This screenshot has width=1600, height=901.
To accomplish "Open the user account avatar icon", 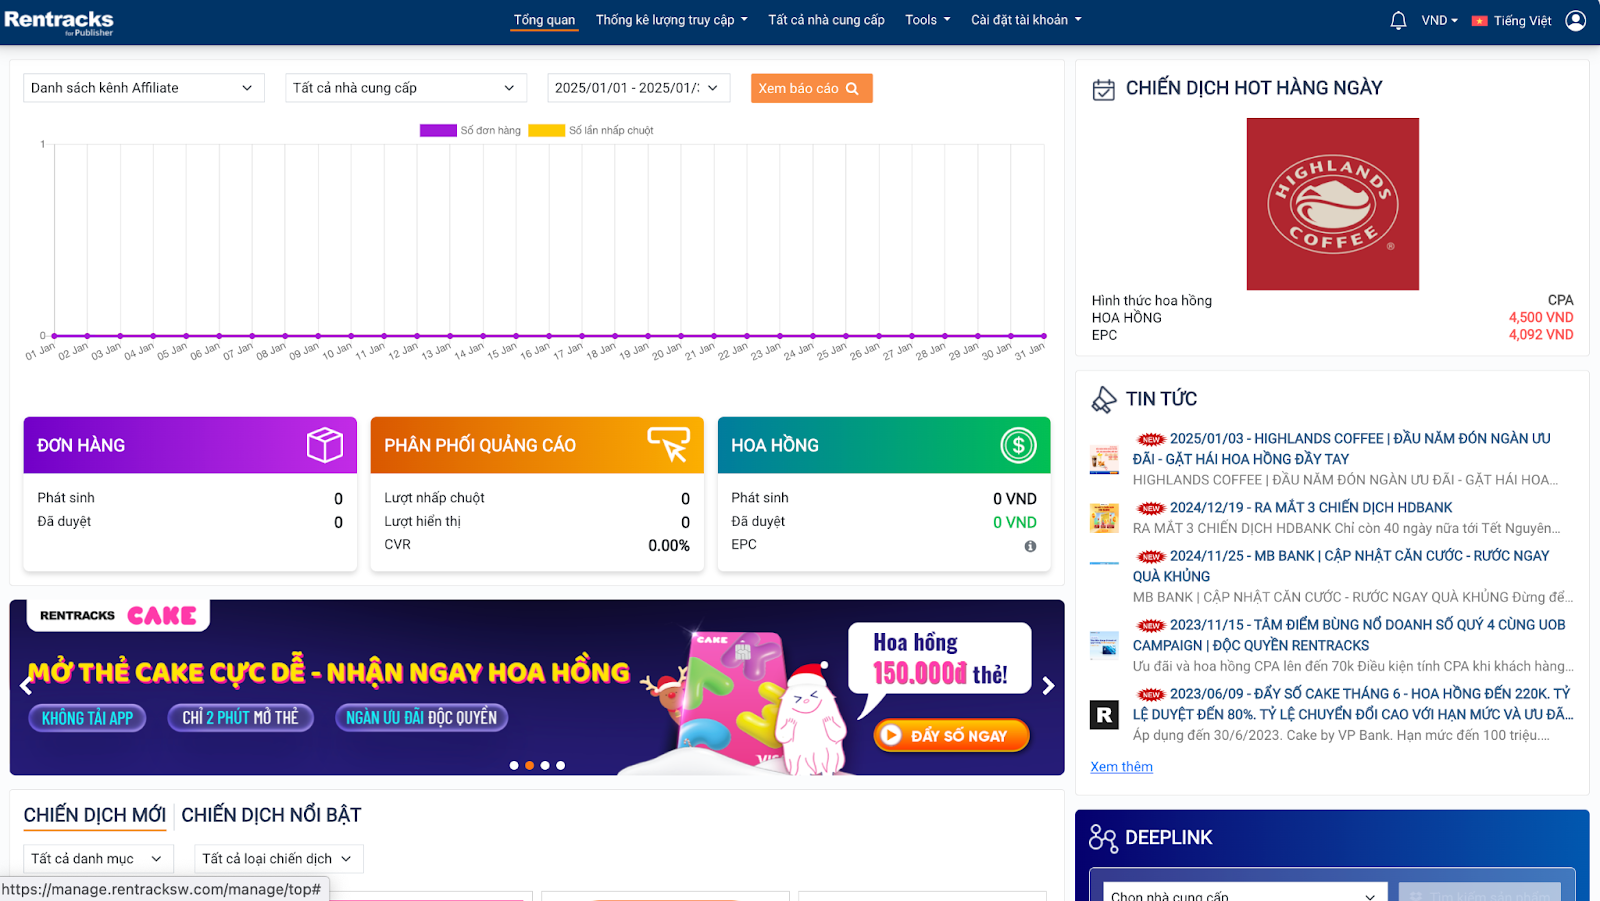I will (1575, 20).
